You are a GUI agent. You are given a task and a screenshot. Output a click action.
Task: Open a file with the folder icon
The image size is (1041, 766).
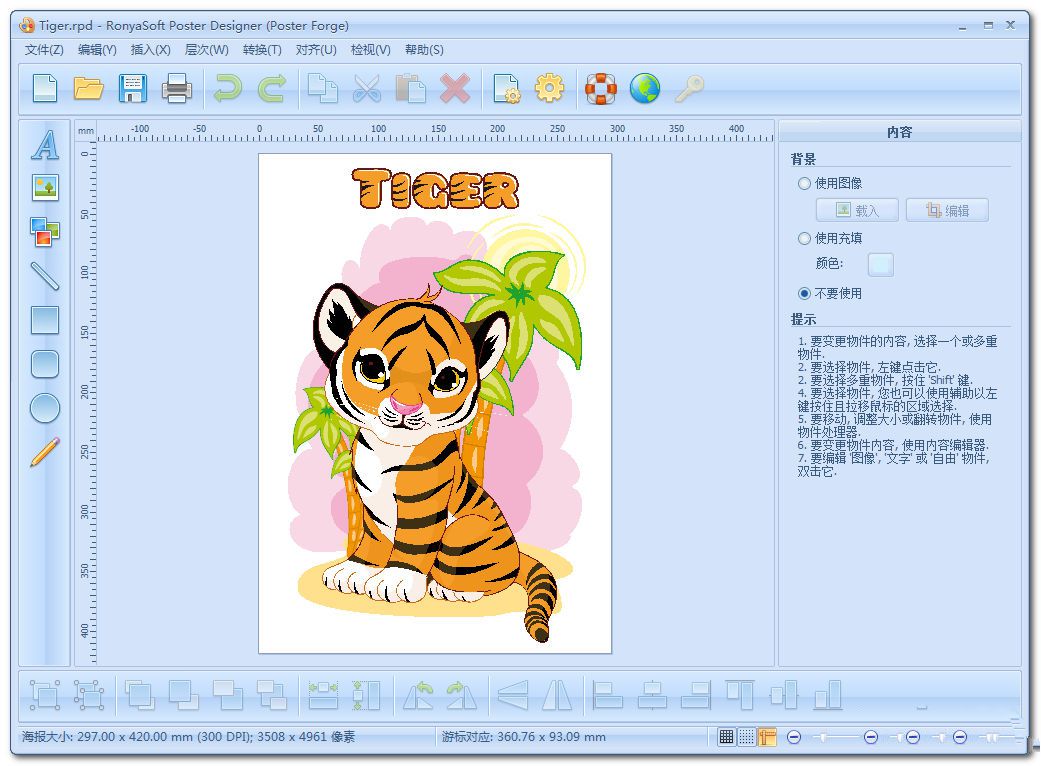[88, 88]
